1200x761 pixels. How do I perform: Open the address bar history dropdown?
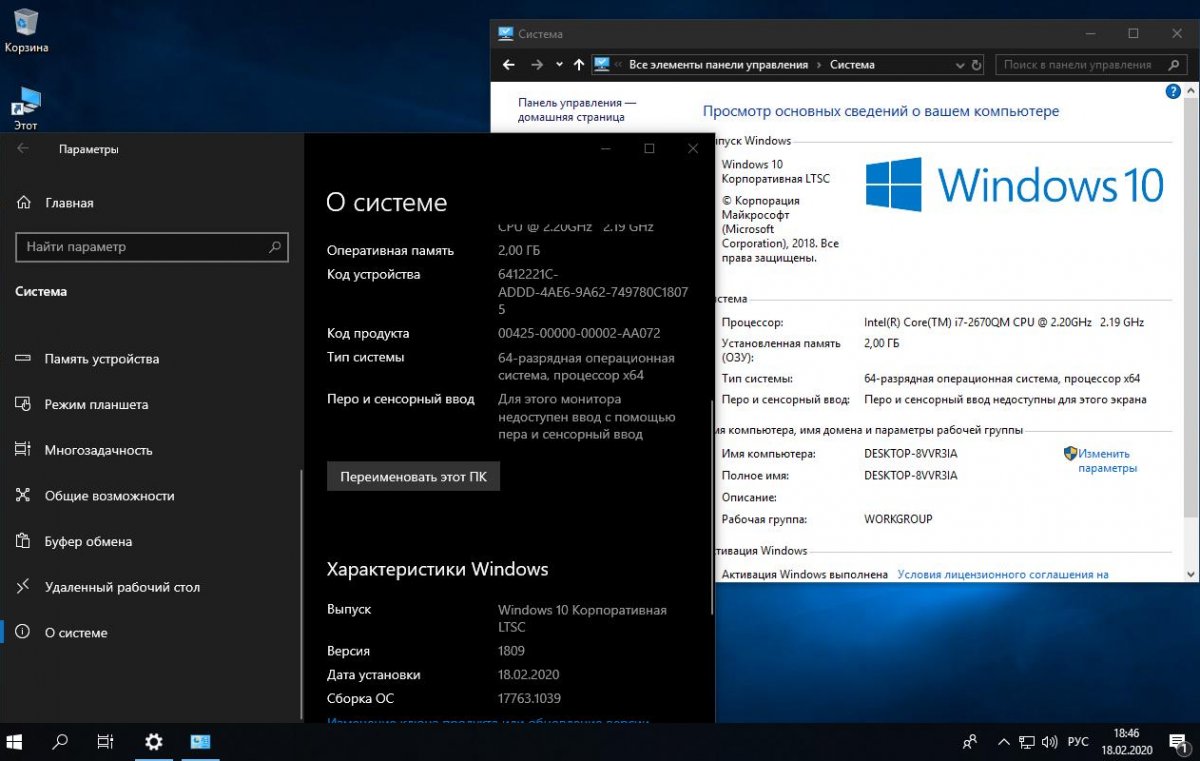coord(960,65)
